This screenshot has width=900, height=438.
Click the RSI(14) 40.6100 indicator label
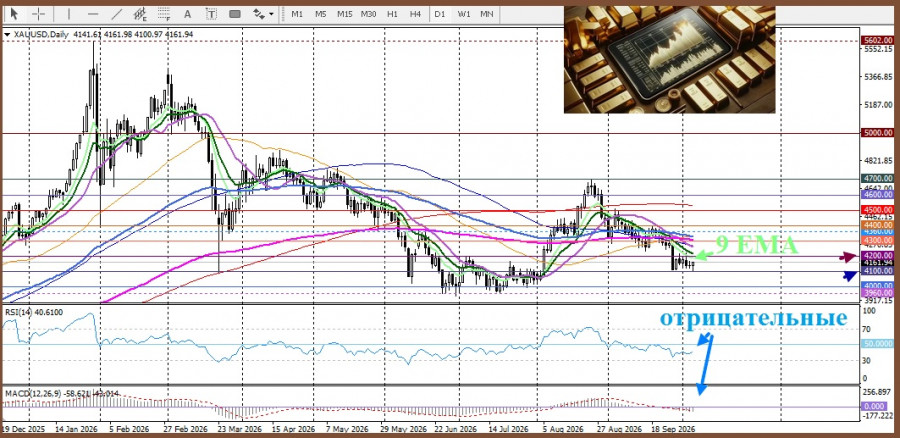coord(34,312)
